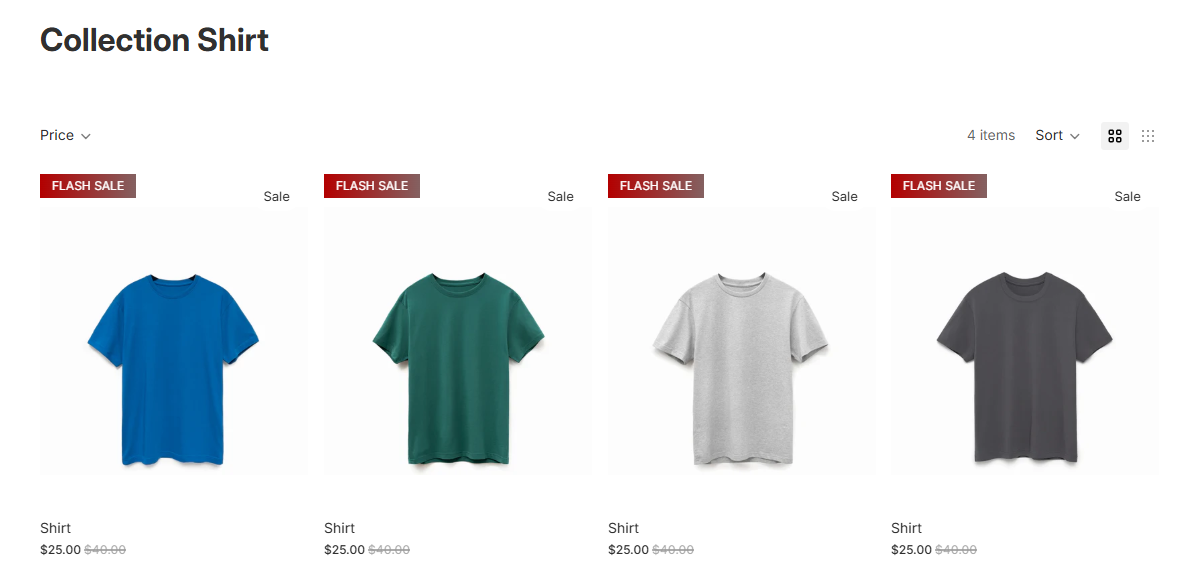
Task: Click the Shirt title under dark gray shirt
Action: tap(906, 528)
